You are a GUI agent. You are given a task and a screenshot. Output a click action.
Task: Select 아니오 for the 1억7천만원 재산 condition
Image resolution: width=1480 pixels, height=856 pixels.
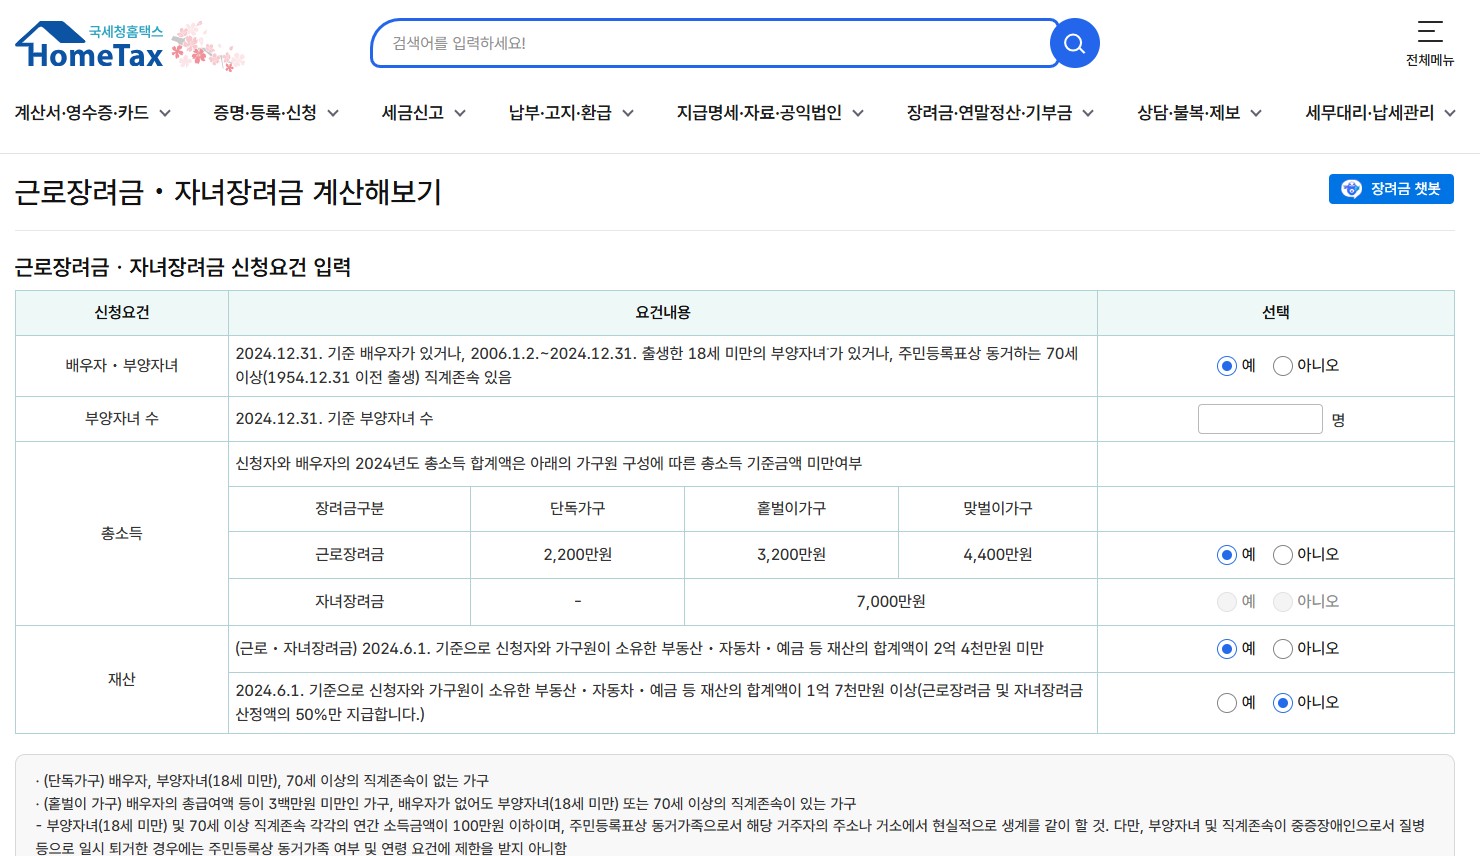(1282, 702)
